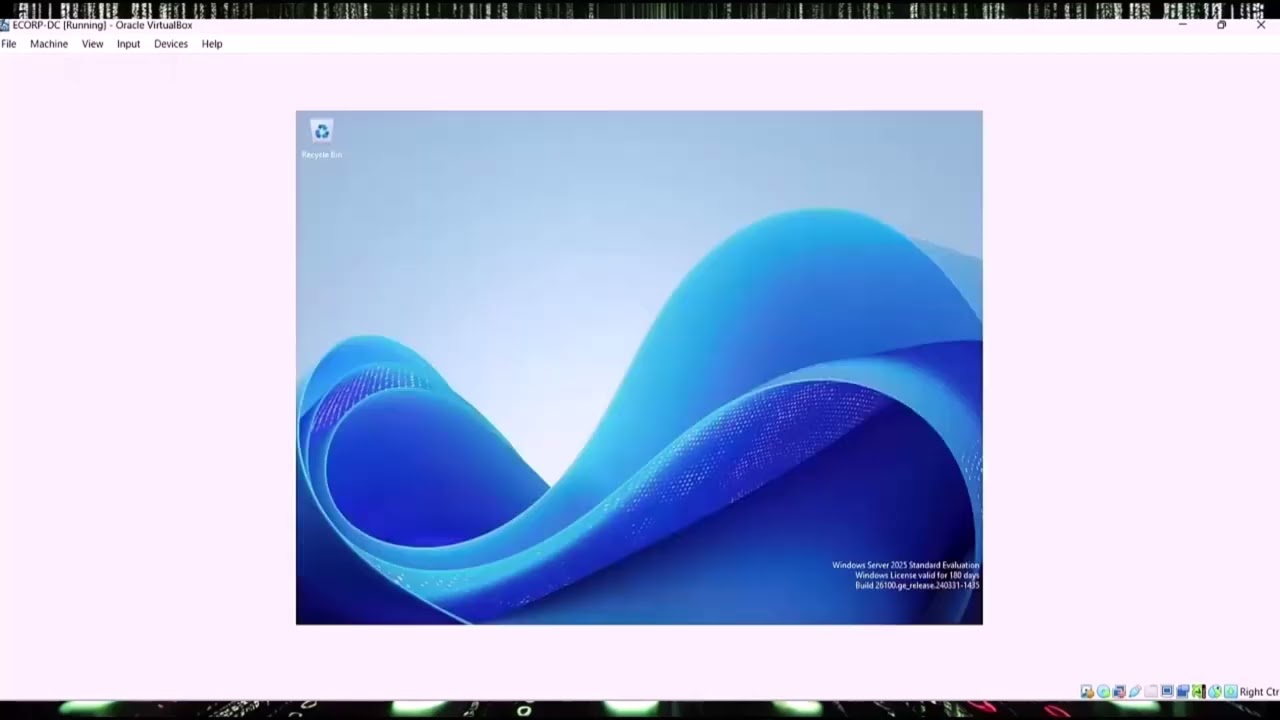Click the shared folders status icon
Image resolution: width=1280 pixels, height=720 pixels.
(x=1151, y=692)
